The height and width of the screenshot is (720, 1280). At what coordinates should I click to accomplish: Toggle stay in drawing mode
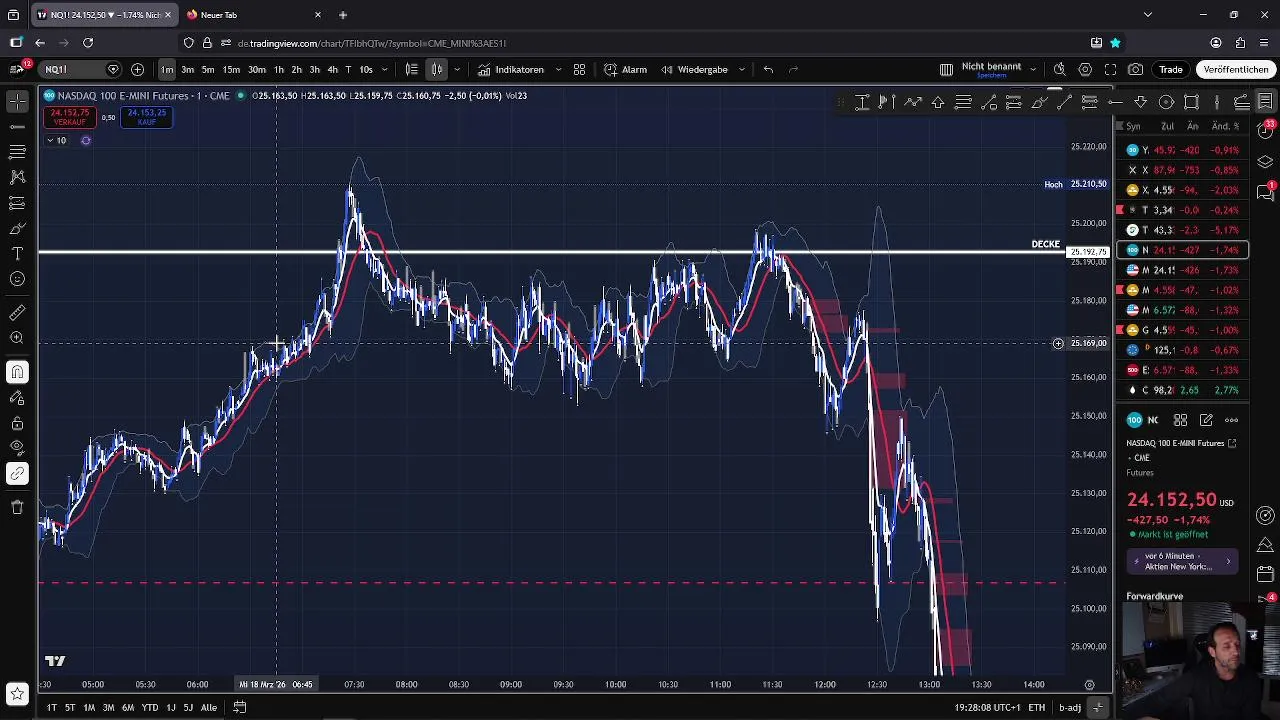tap(17, 398)
